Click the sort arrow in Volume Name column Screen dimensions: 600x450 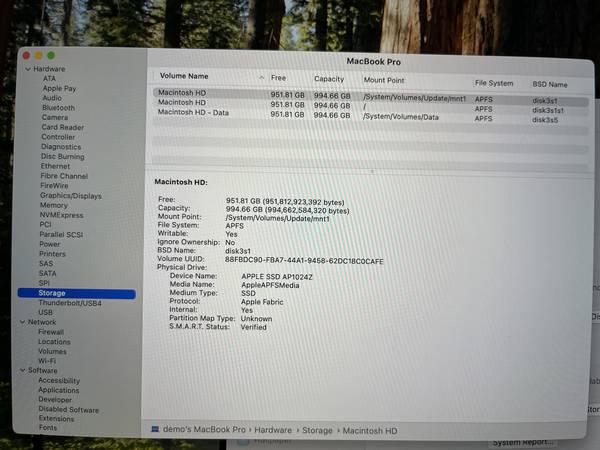point(262,77)
